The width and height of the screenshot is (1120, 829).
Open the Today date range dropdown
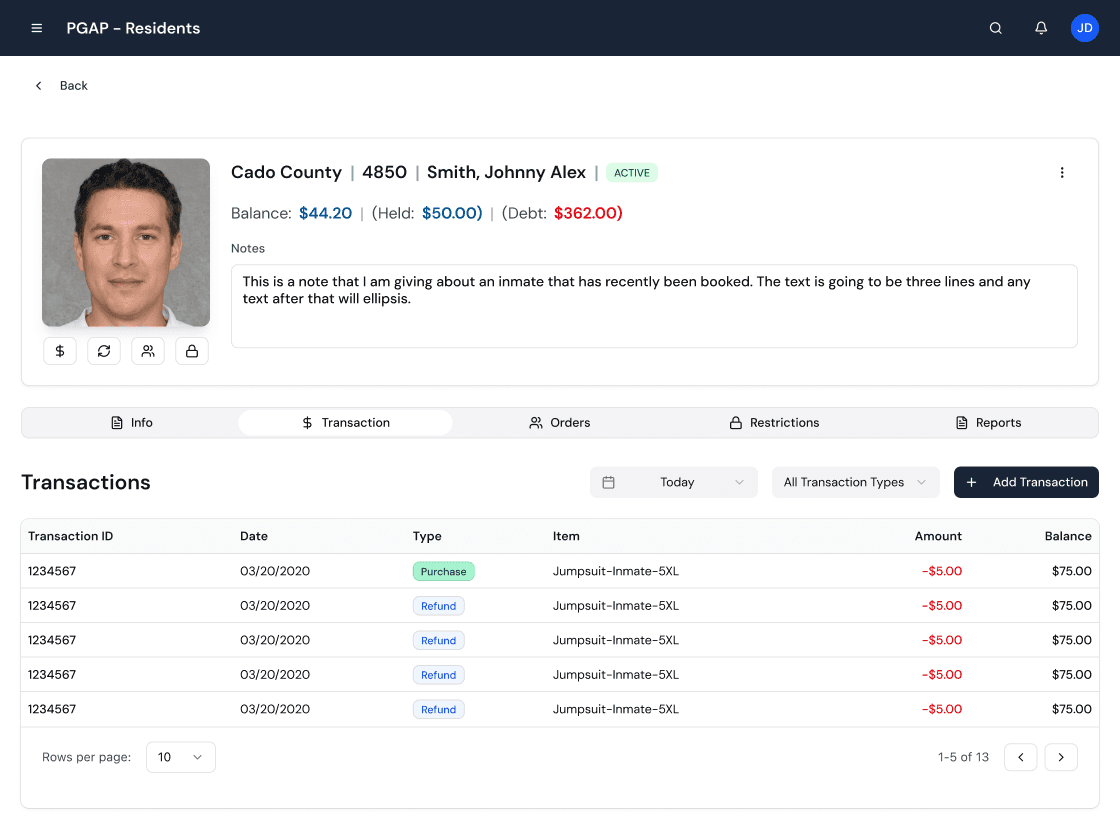(x=674, y=482)
